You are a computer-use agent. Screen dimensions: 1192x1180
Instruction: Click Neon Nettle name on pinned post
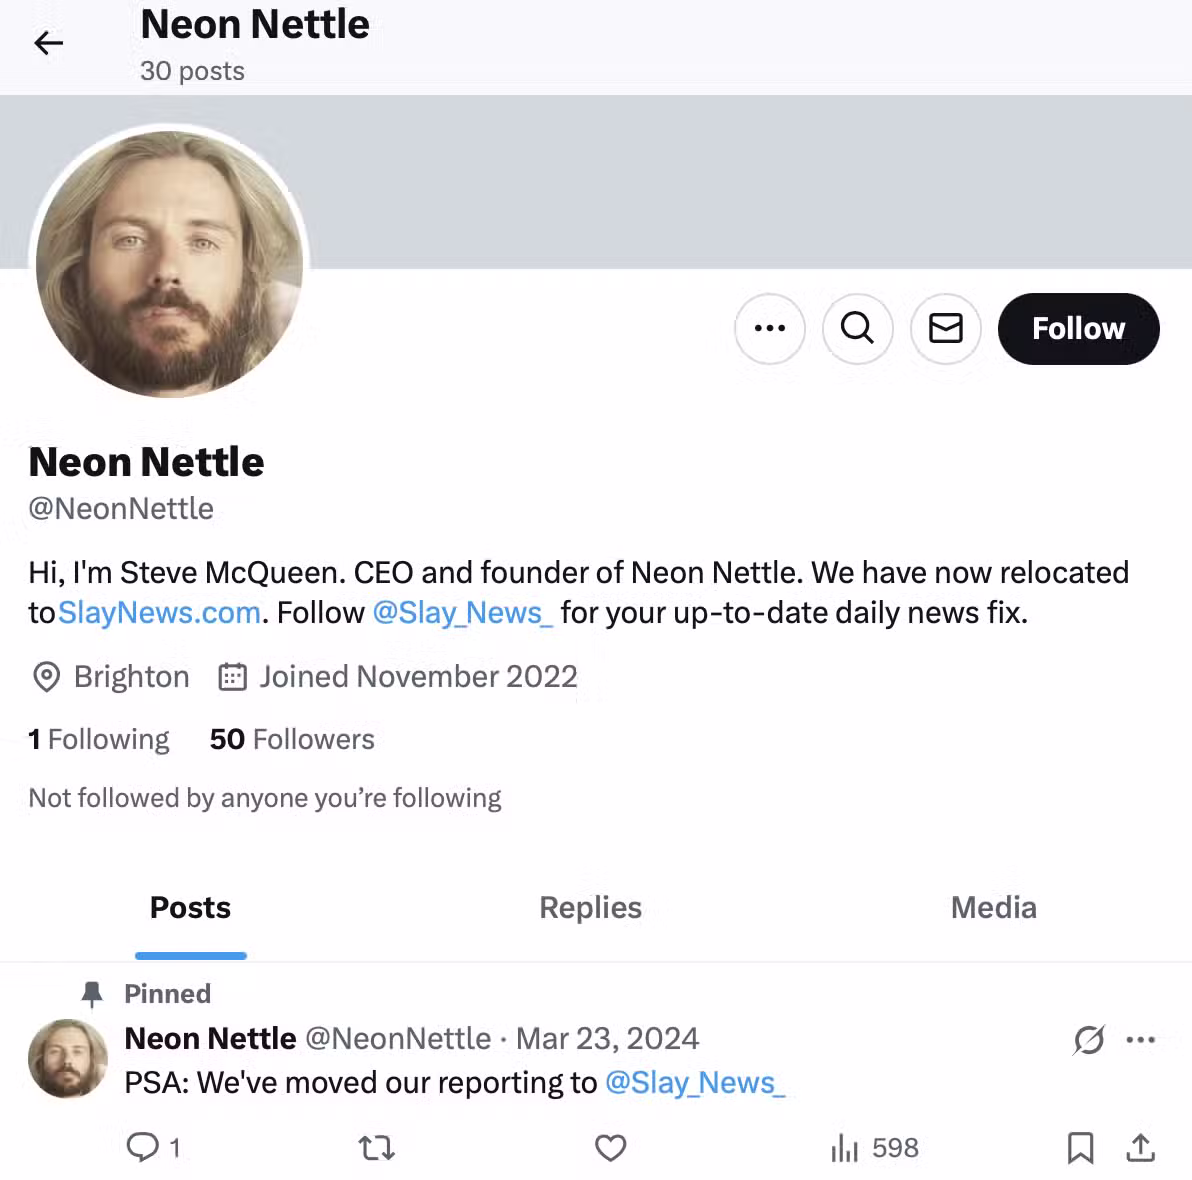click(x=211, y=1039)
